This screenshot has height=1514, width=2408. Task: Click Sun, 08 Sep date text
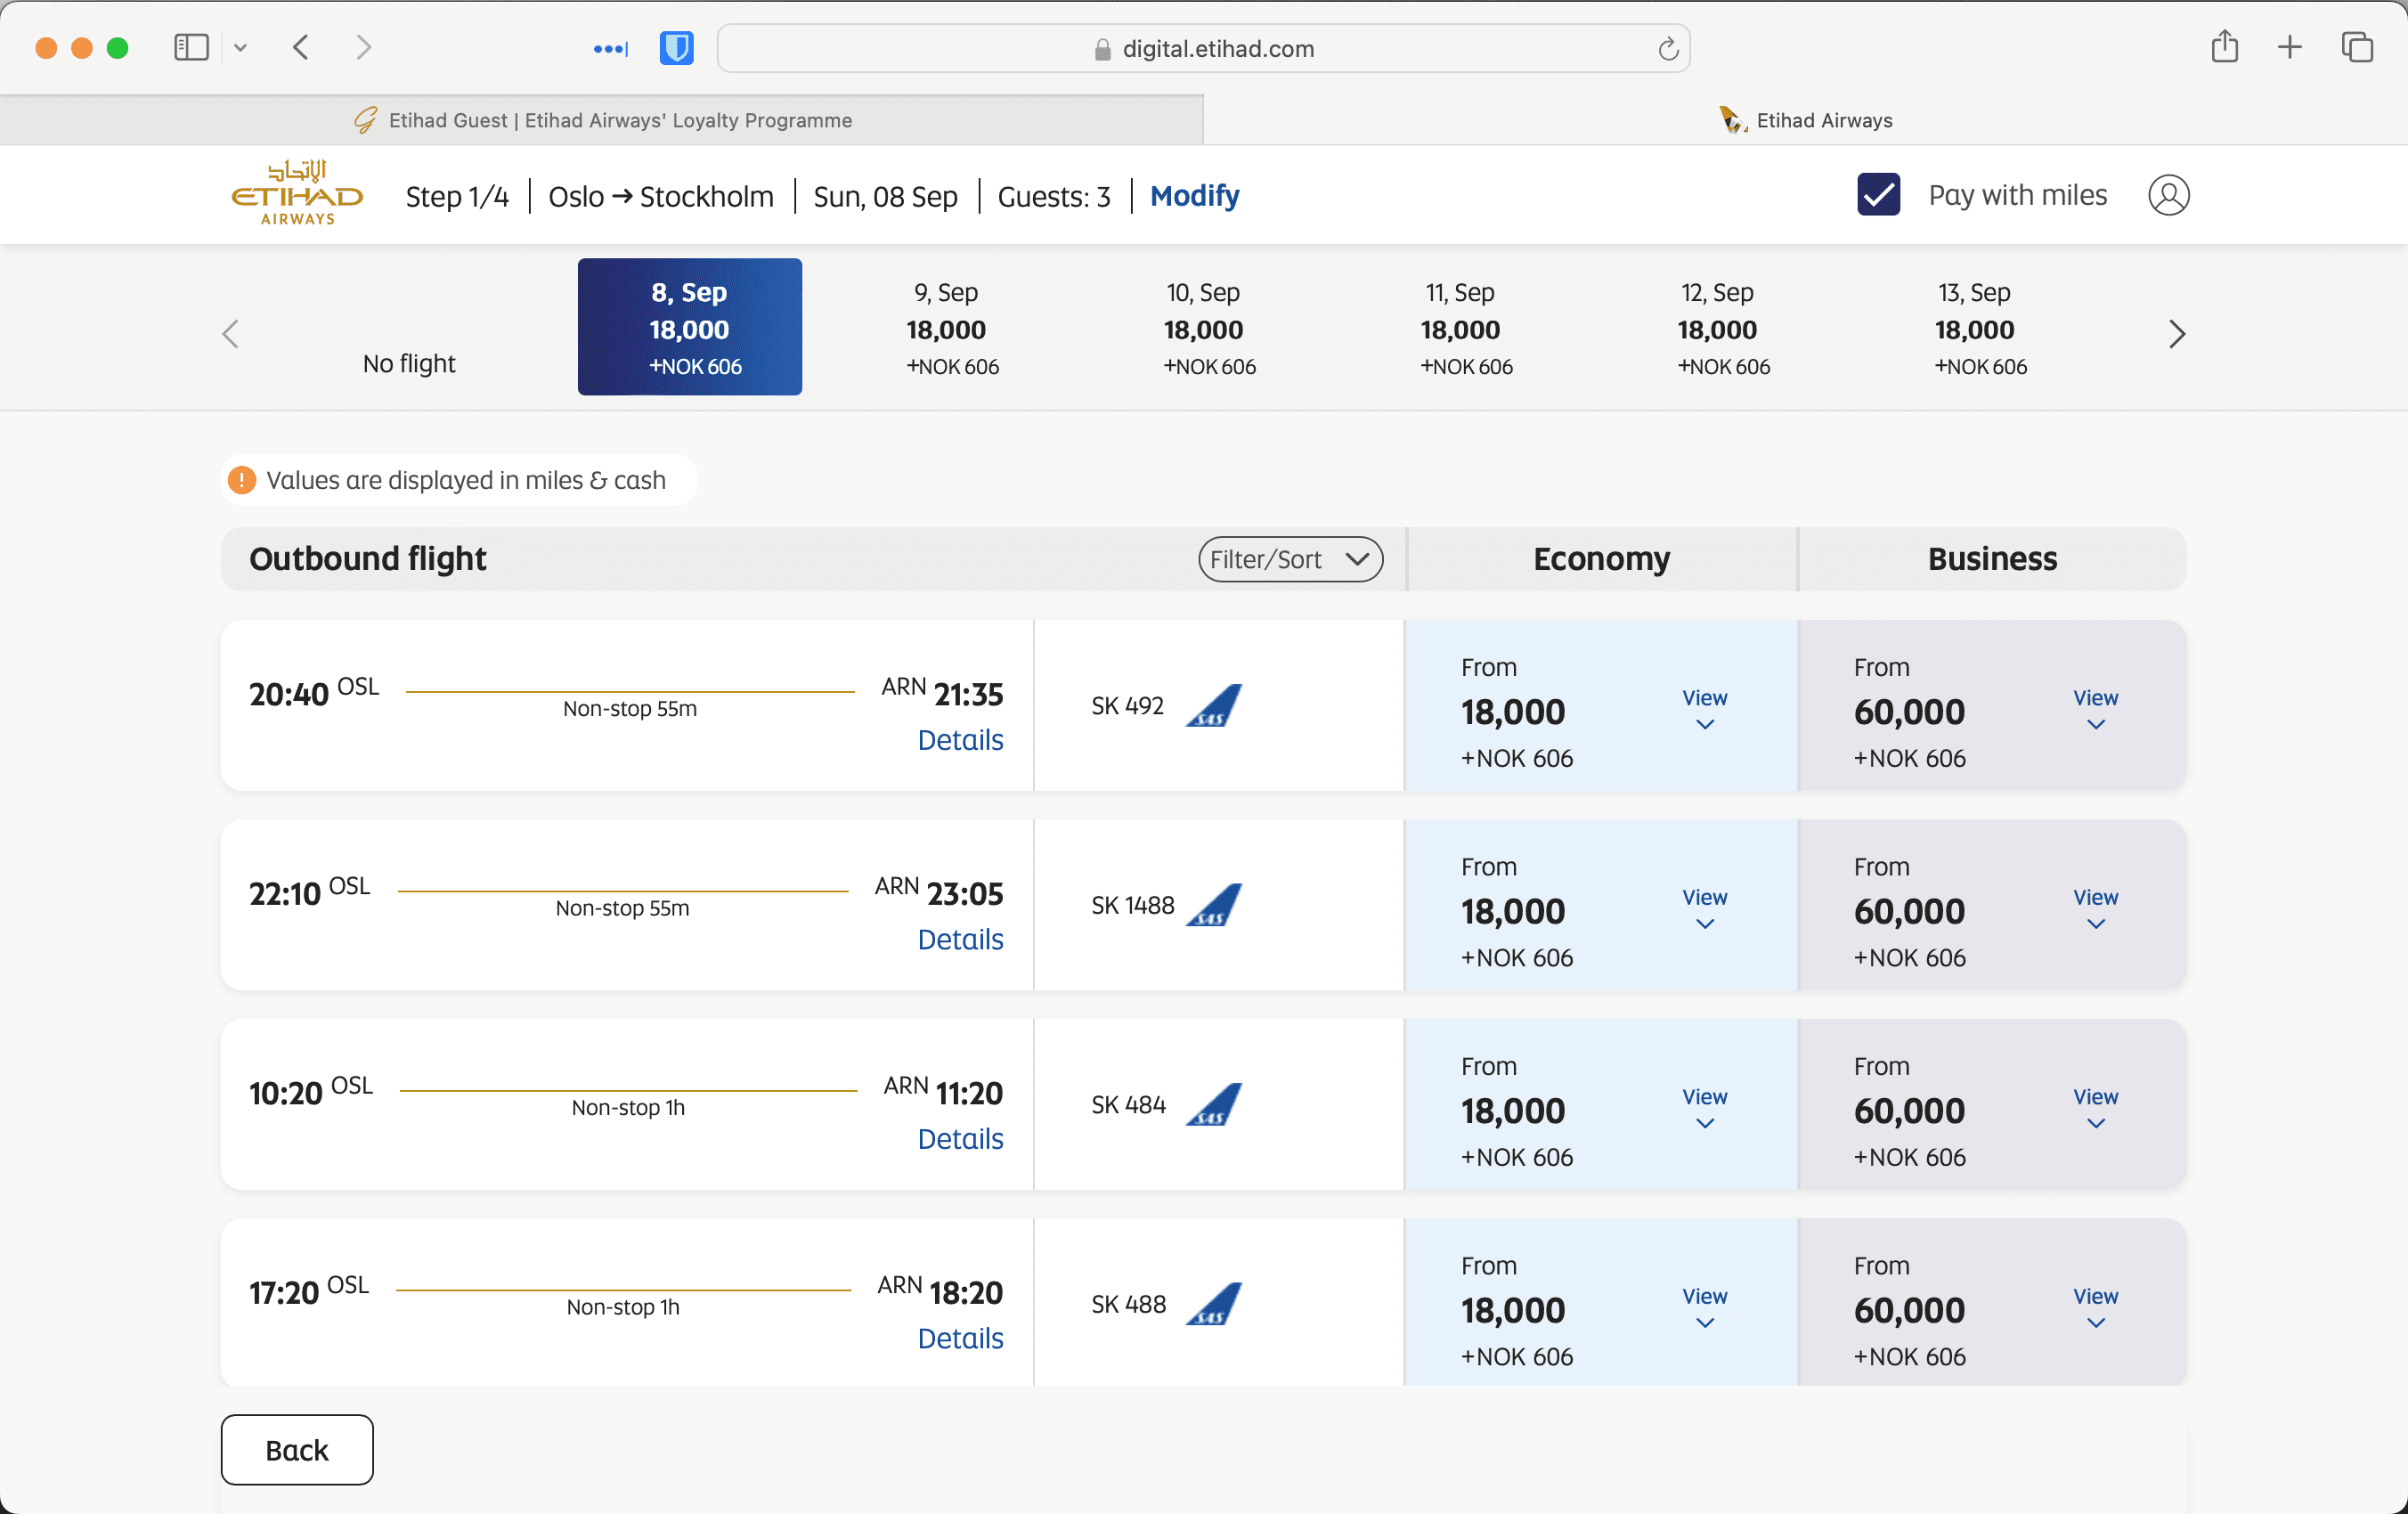click(886, 196)
